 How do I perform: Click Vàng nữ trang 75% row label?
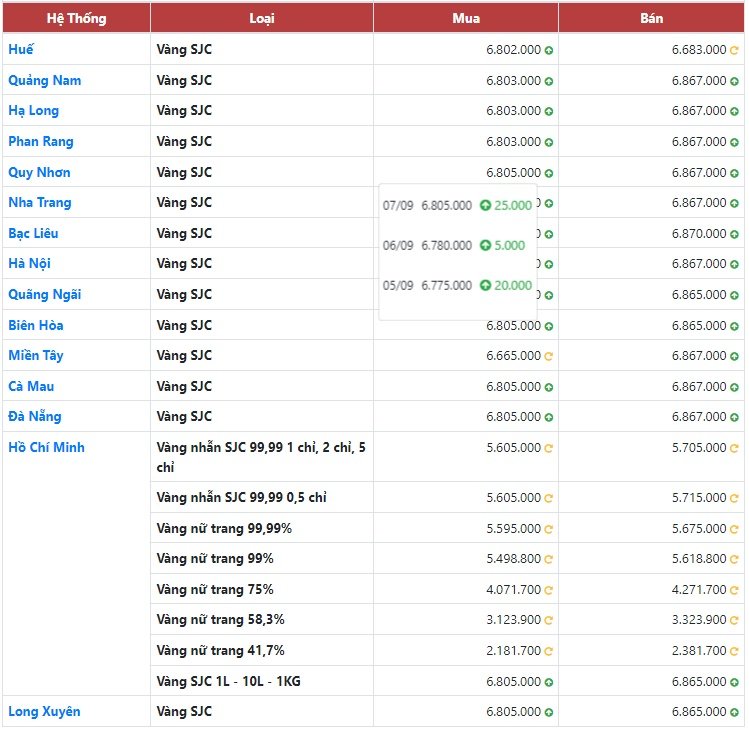215,590
